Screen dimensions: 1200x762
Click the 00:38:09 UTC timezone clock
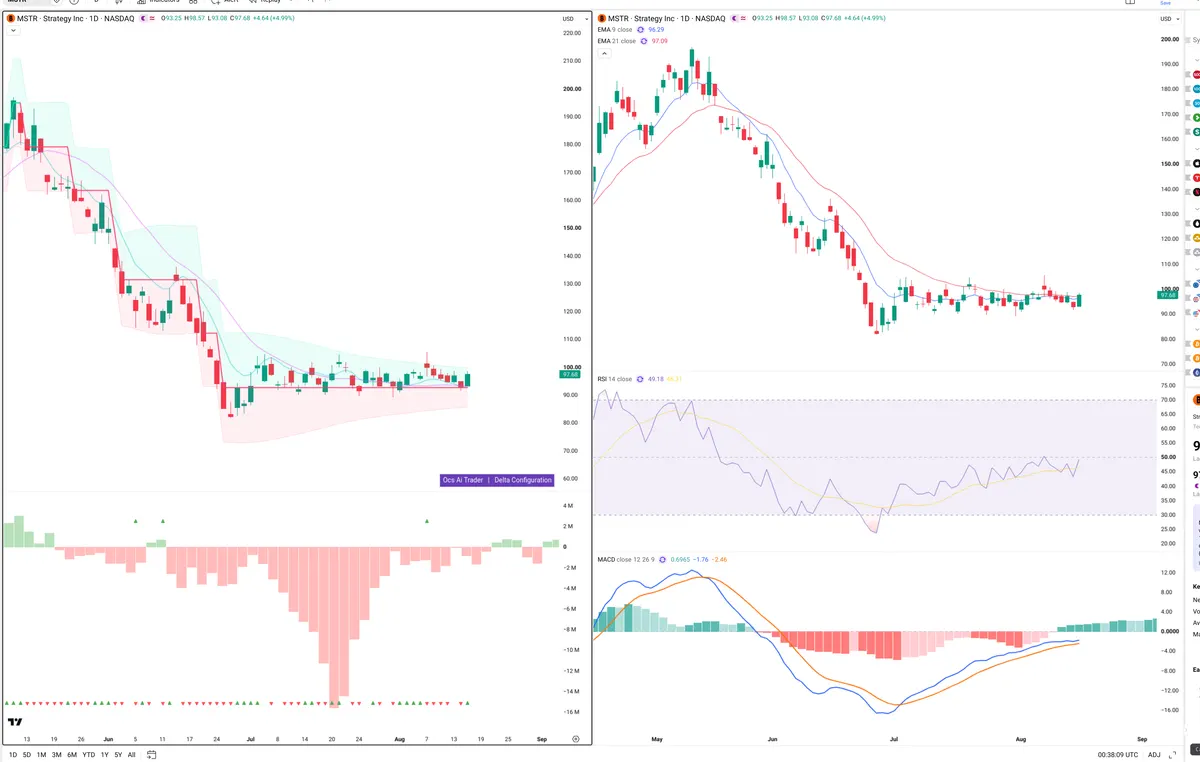click(1118, 755)
